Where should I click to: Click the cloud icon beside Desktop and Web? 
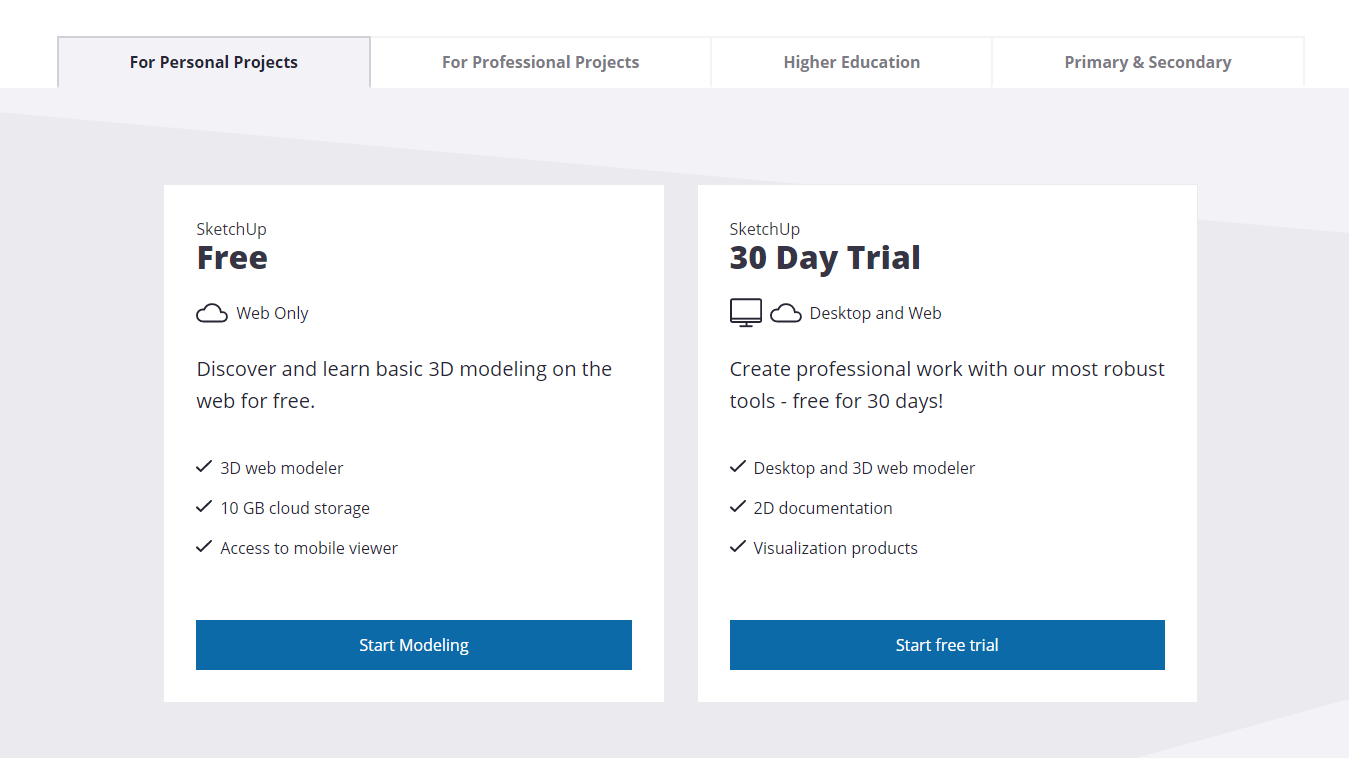[x=786, y=314]
